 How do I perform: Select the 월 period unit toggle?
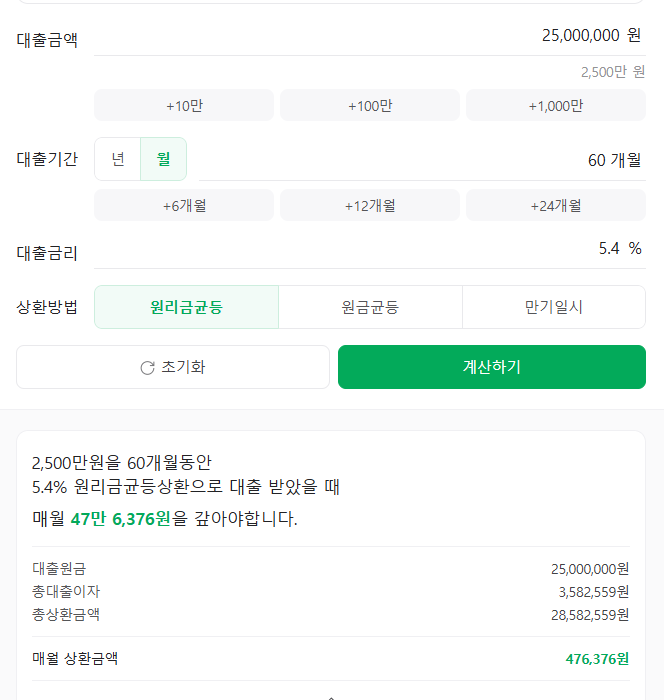click(x=163, y=159)
